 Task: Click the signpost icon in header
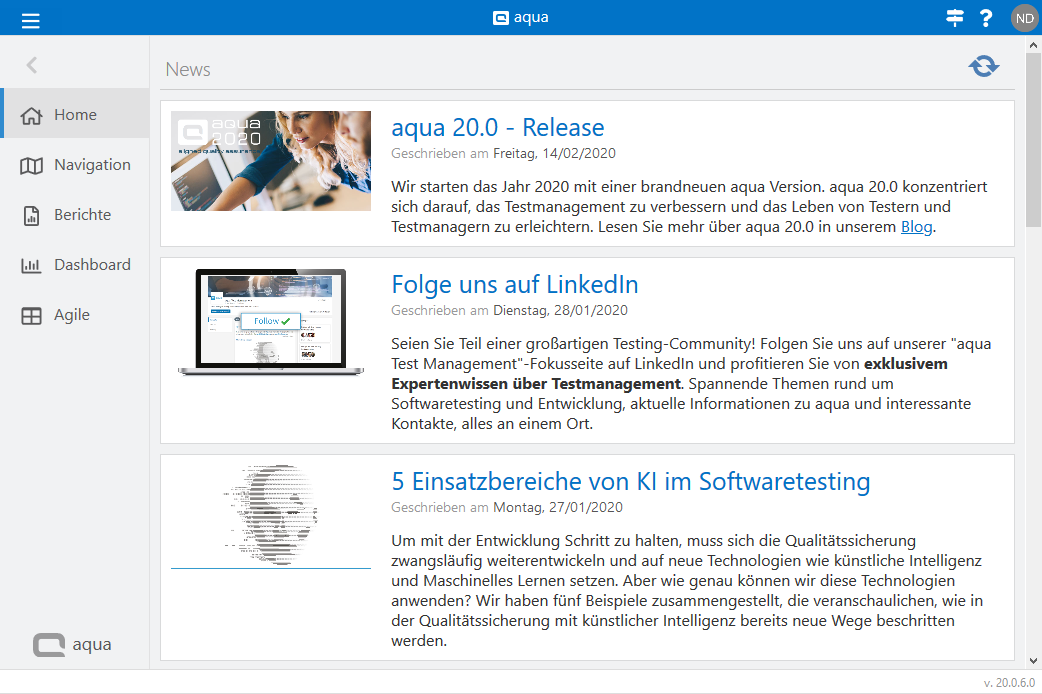point(955,17)
